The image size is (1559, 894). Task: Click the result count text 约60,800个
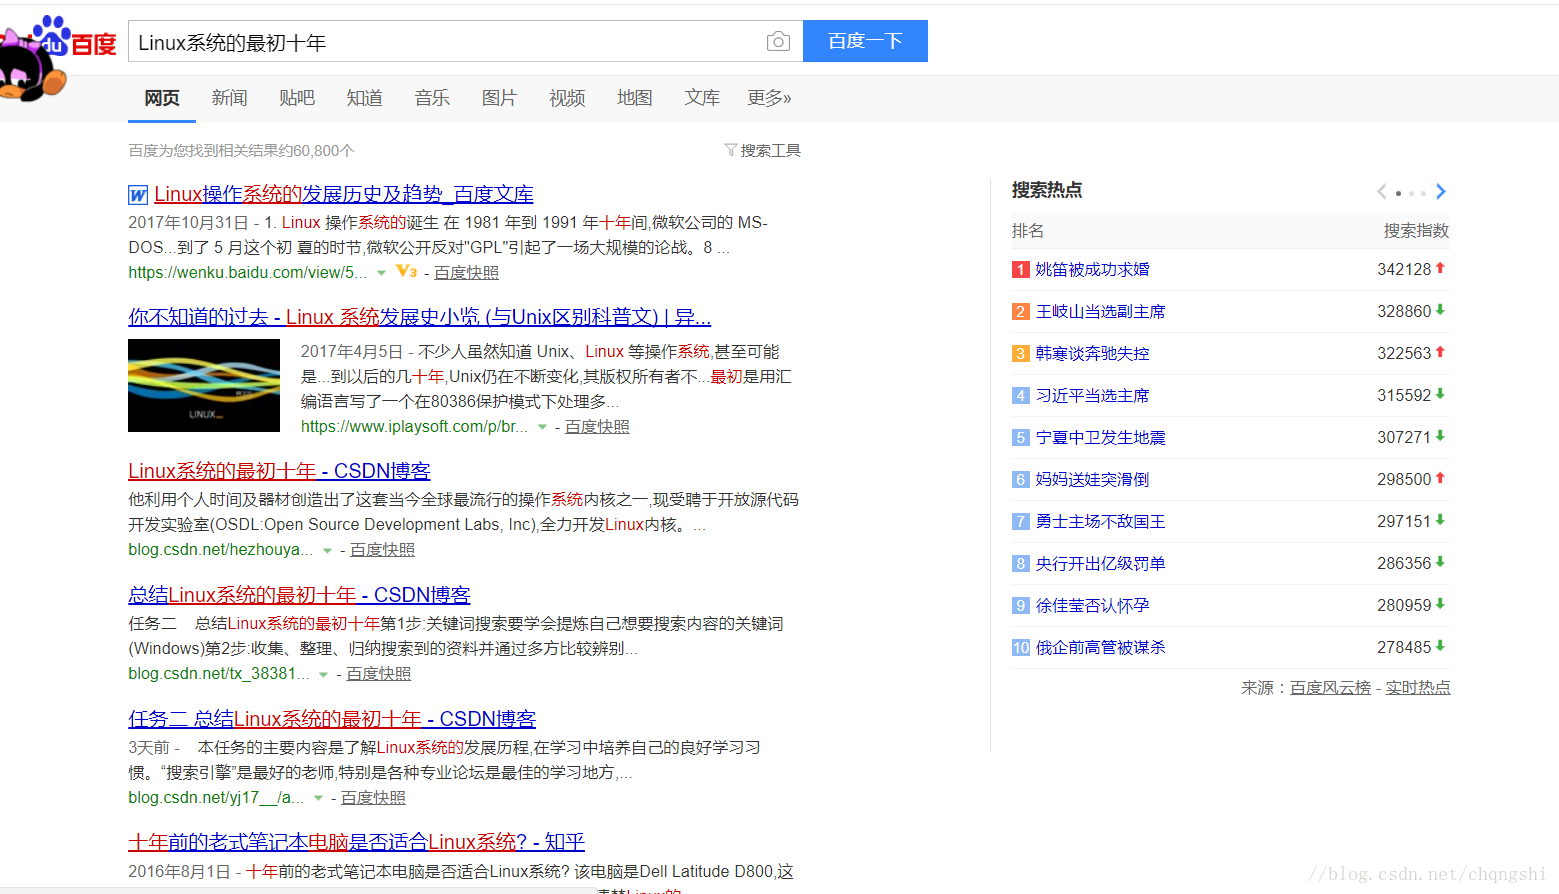(316, 150)
